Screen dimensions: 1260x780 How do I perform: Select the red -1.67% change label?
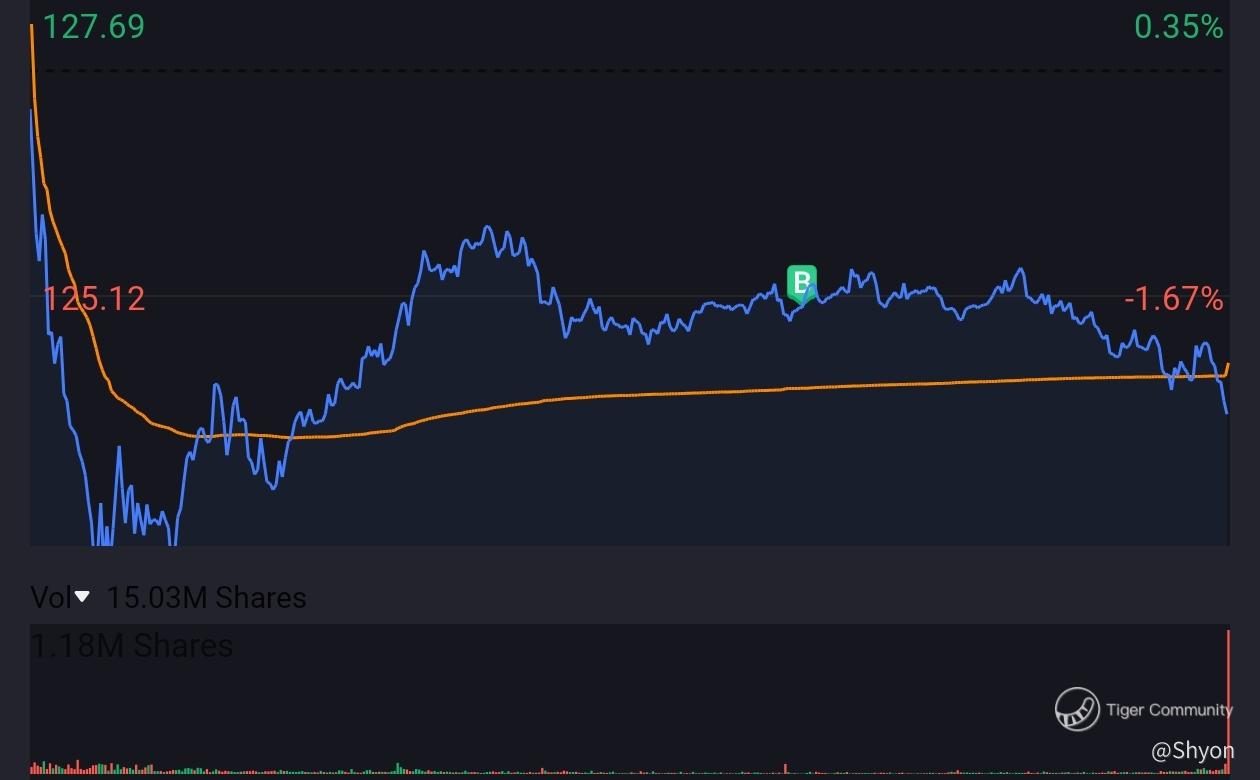(1173, 298)
